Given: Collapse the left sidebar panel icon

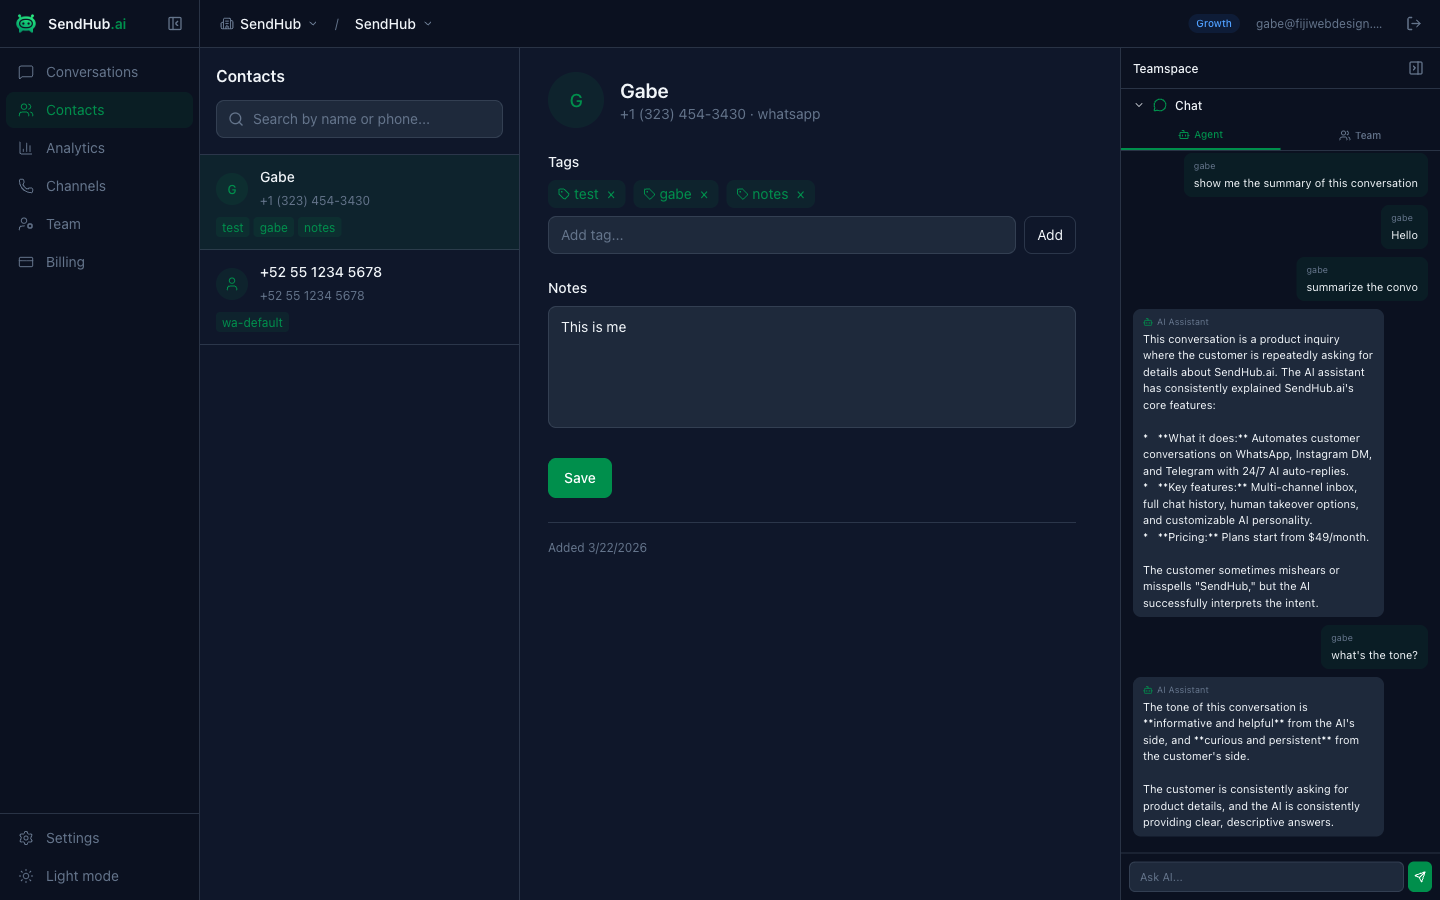Looking at the screenshot, I should coord(175,23).
